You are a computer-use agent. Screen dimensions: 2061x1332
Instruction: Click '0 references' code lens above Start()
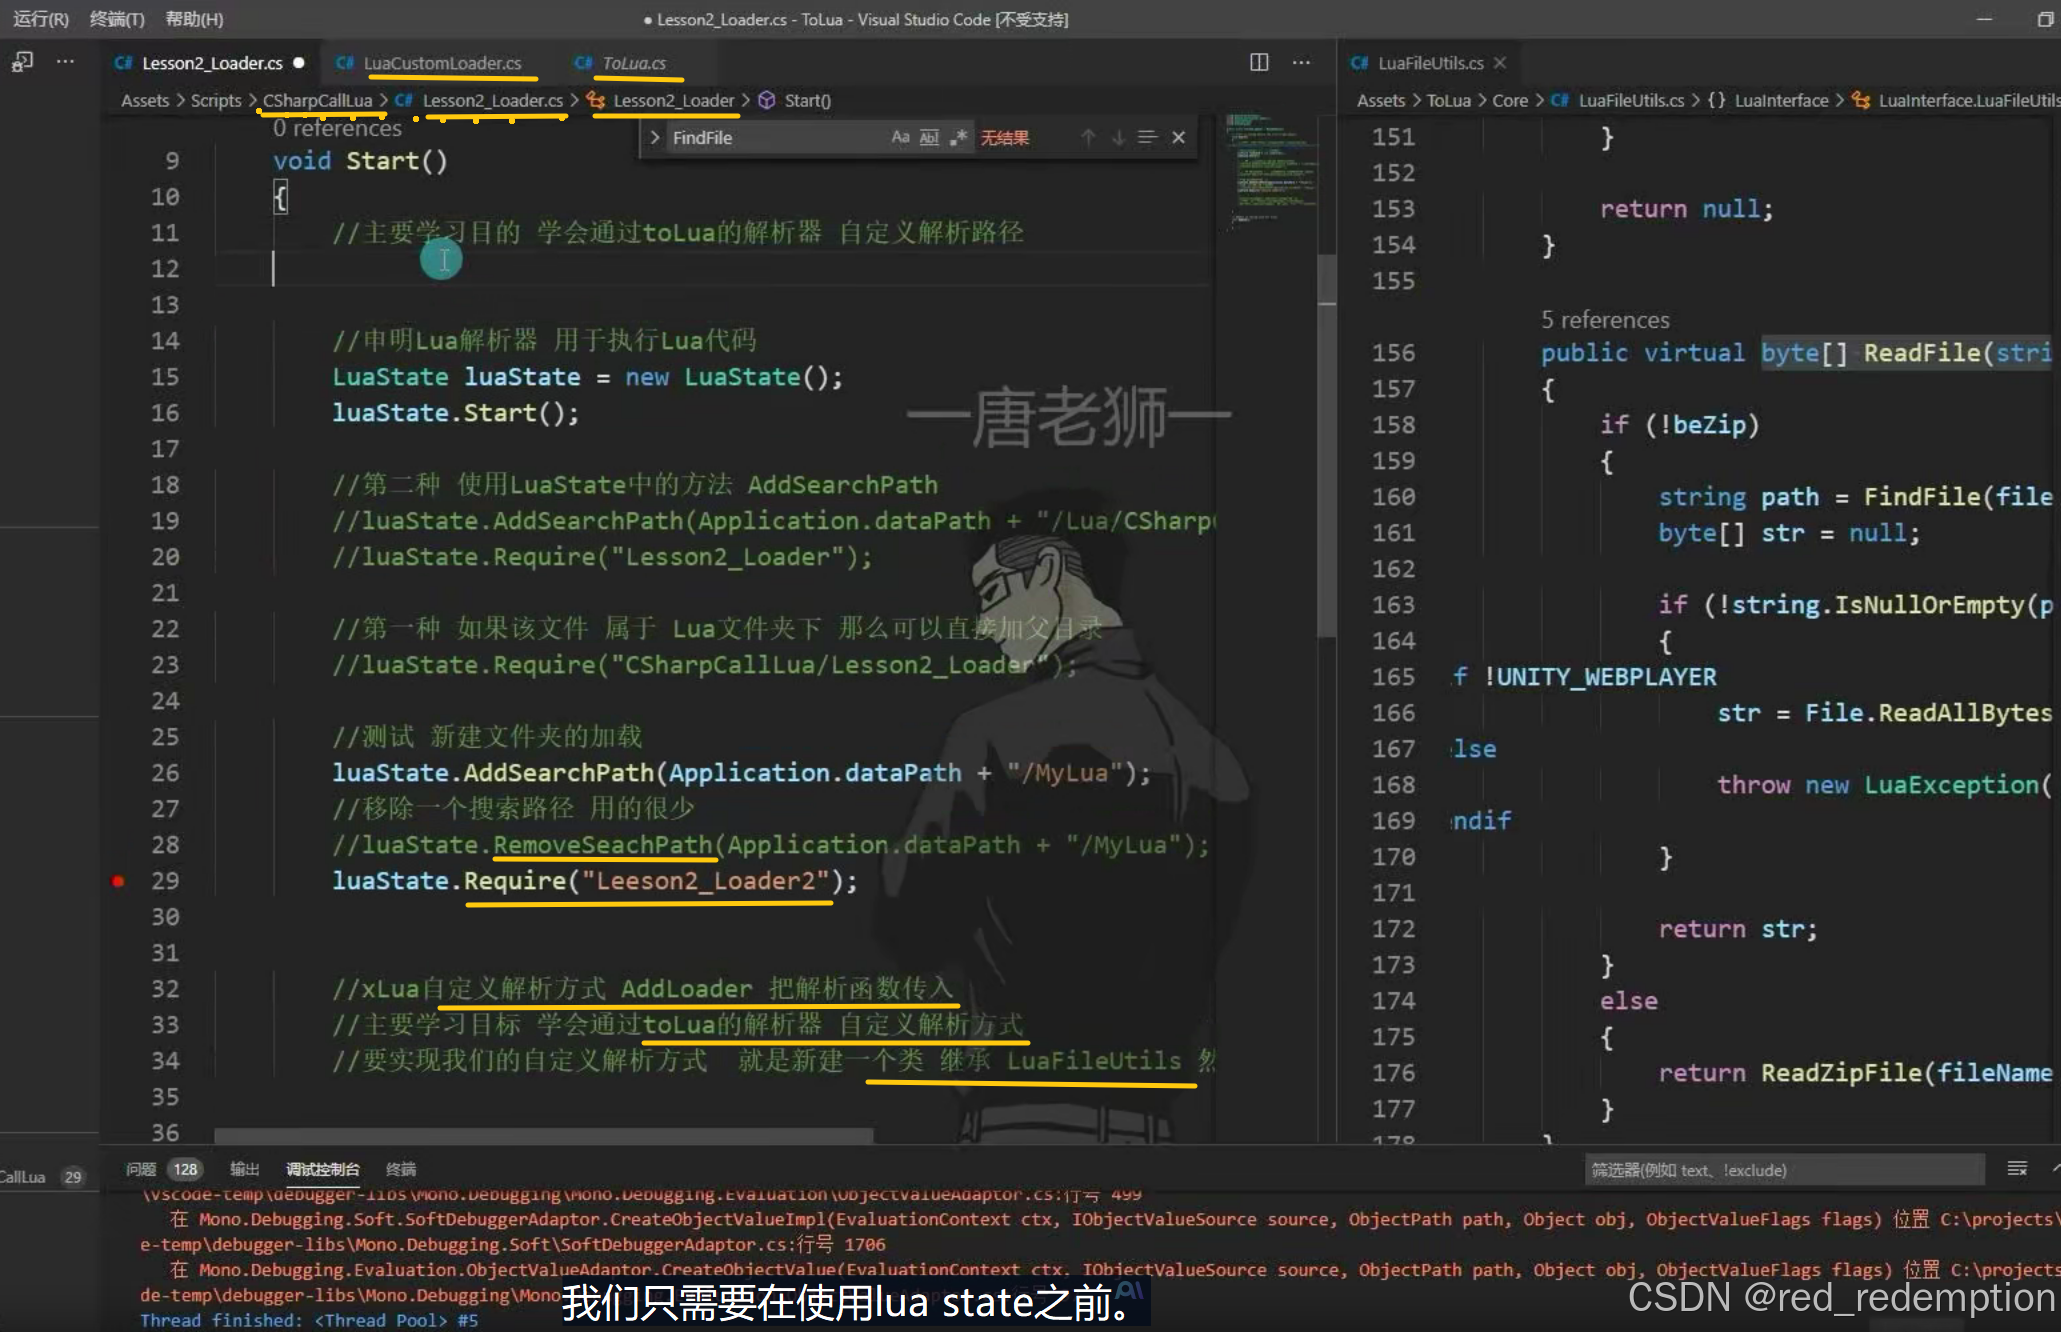(337, 129)
